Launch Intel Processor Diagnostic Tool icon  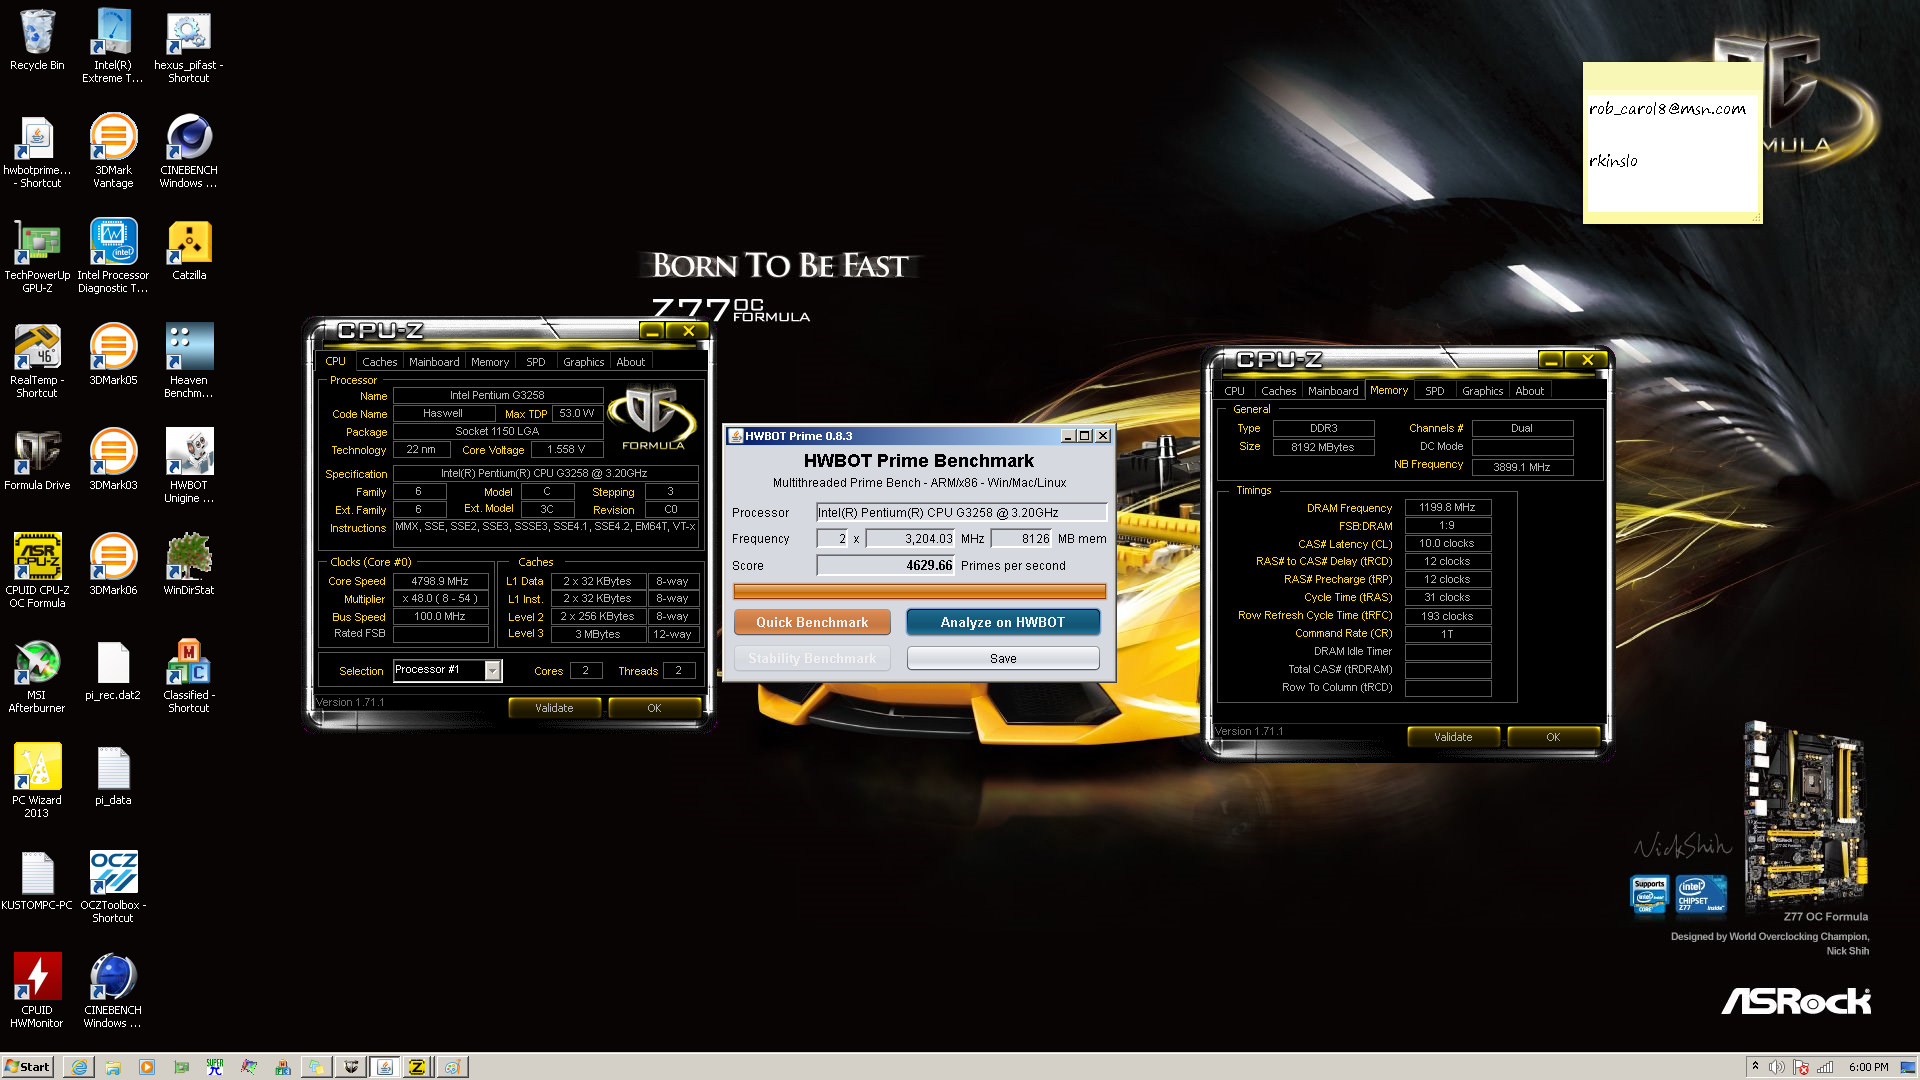113,256
